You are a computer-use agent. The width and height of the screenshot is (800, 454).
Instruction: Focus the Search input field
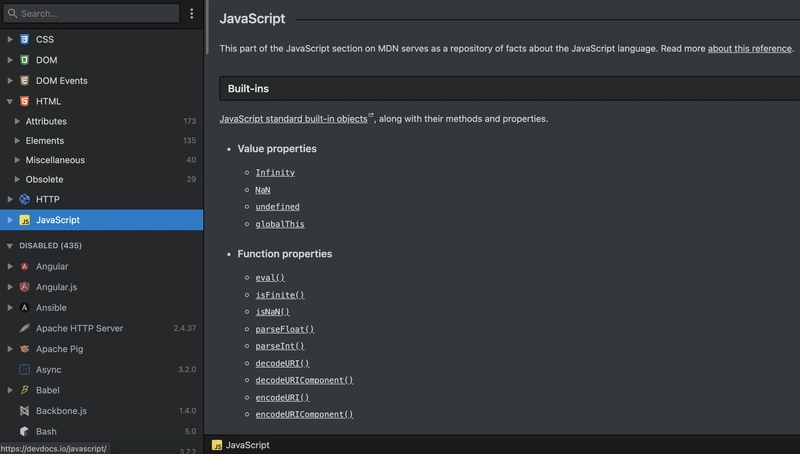coord(91,13)
